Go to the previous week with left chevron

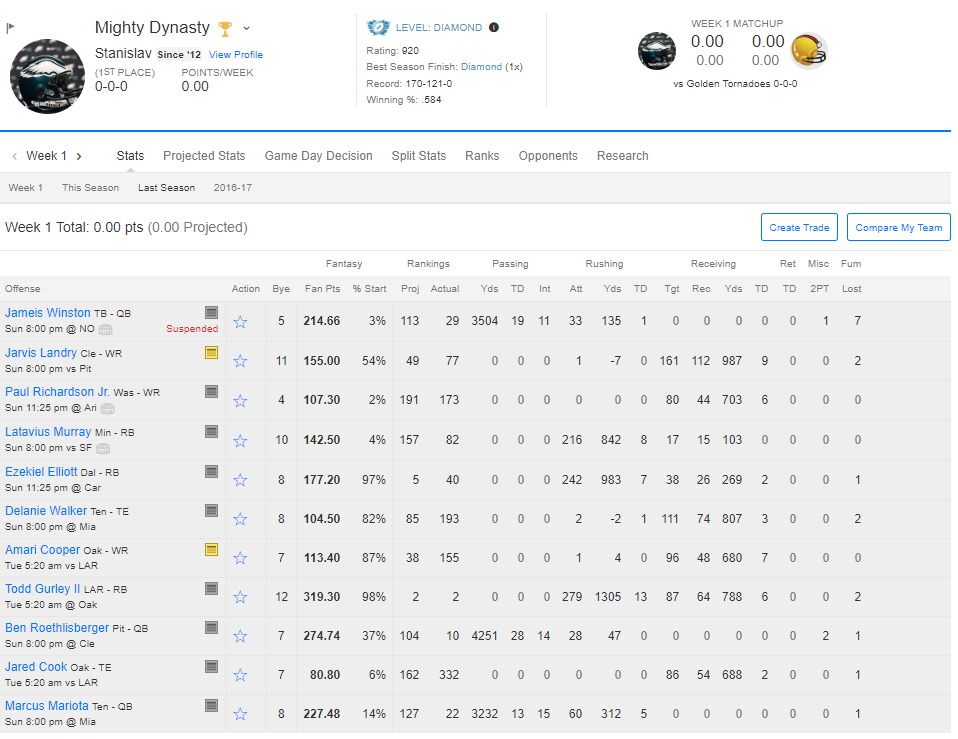pyautogui.click(x=15, y=156)
